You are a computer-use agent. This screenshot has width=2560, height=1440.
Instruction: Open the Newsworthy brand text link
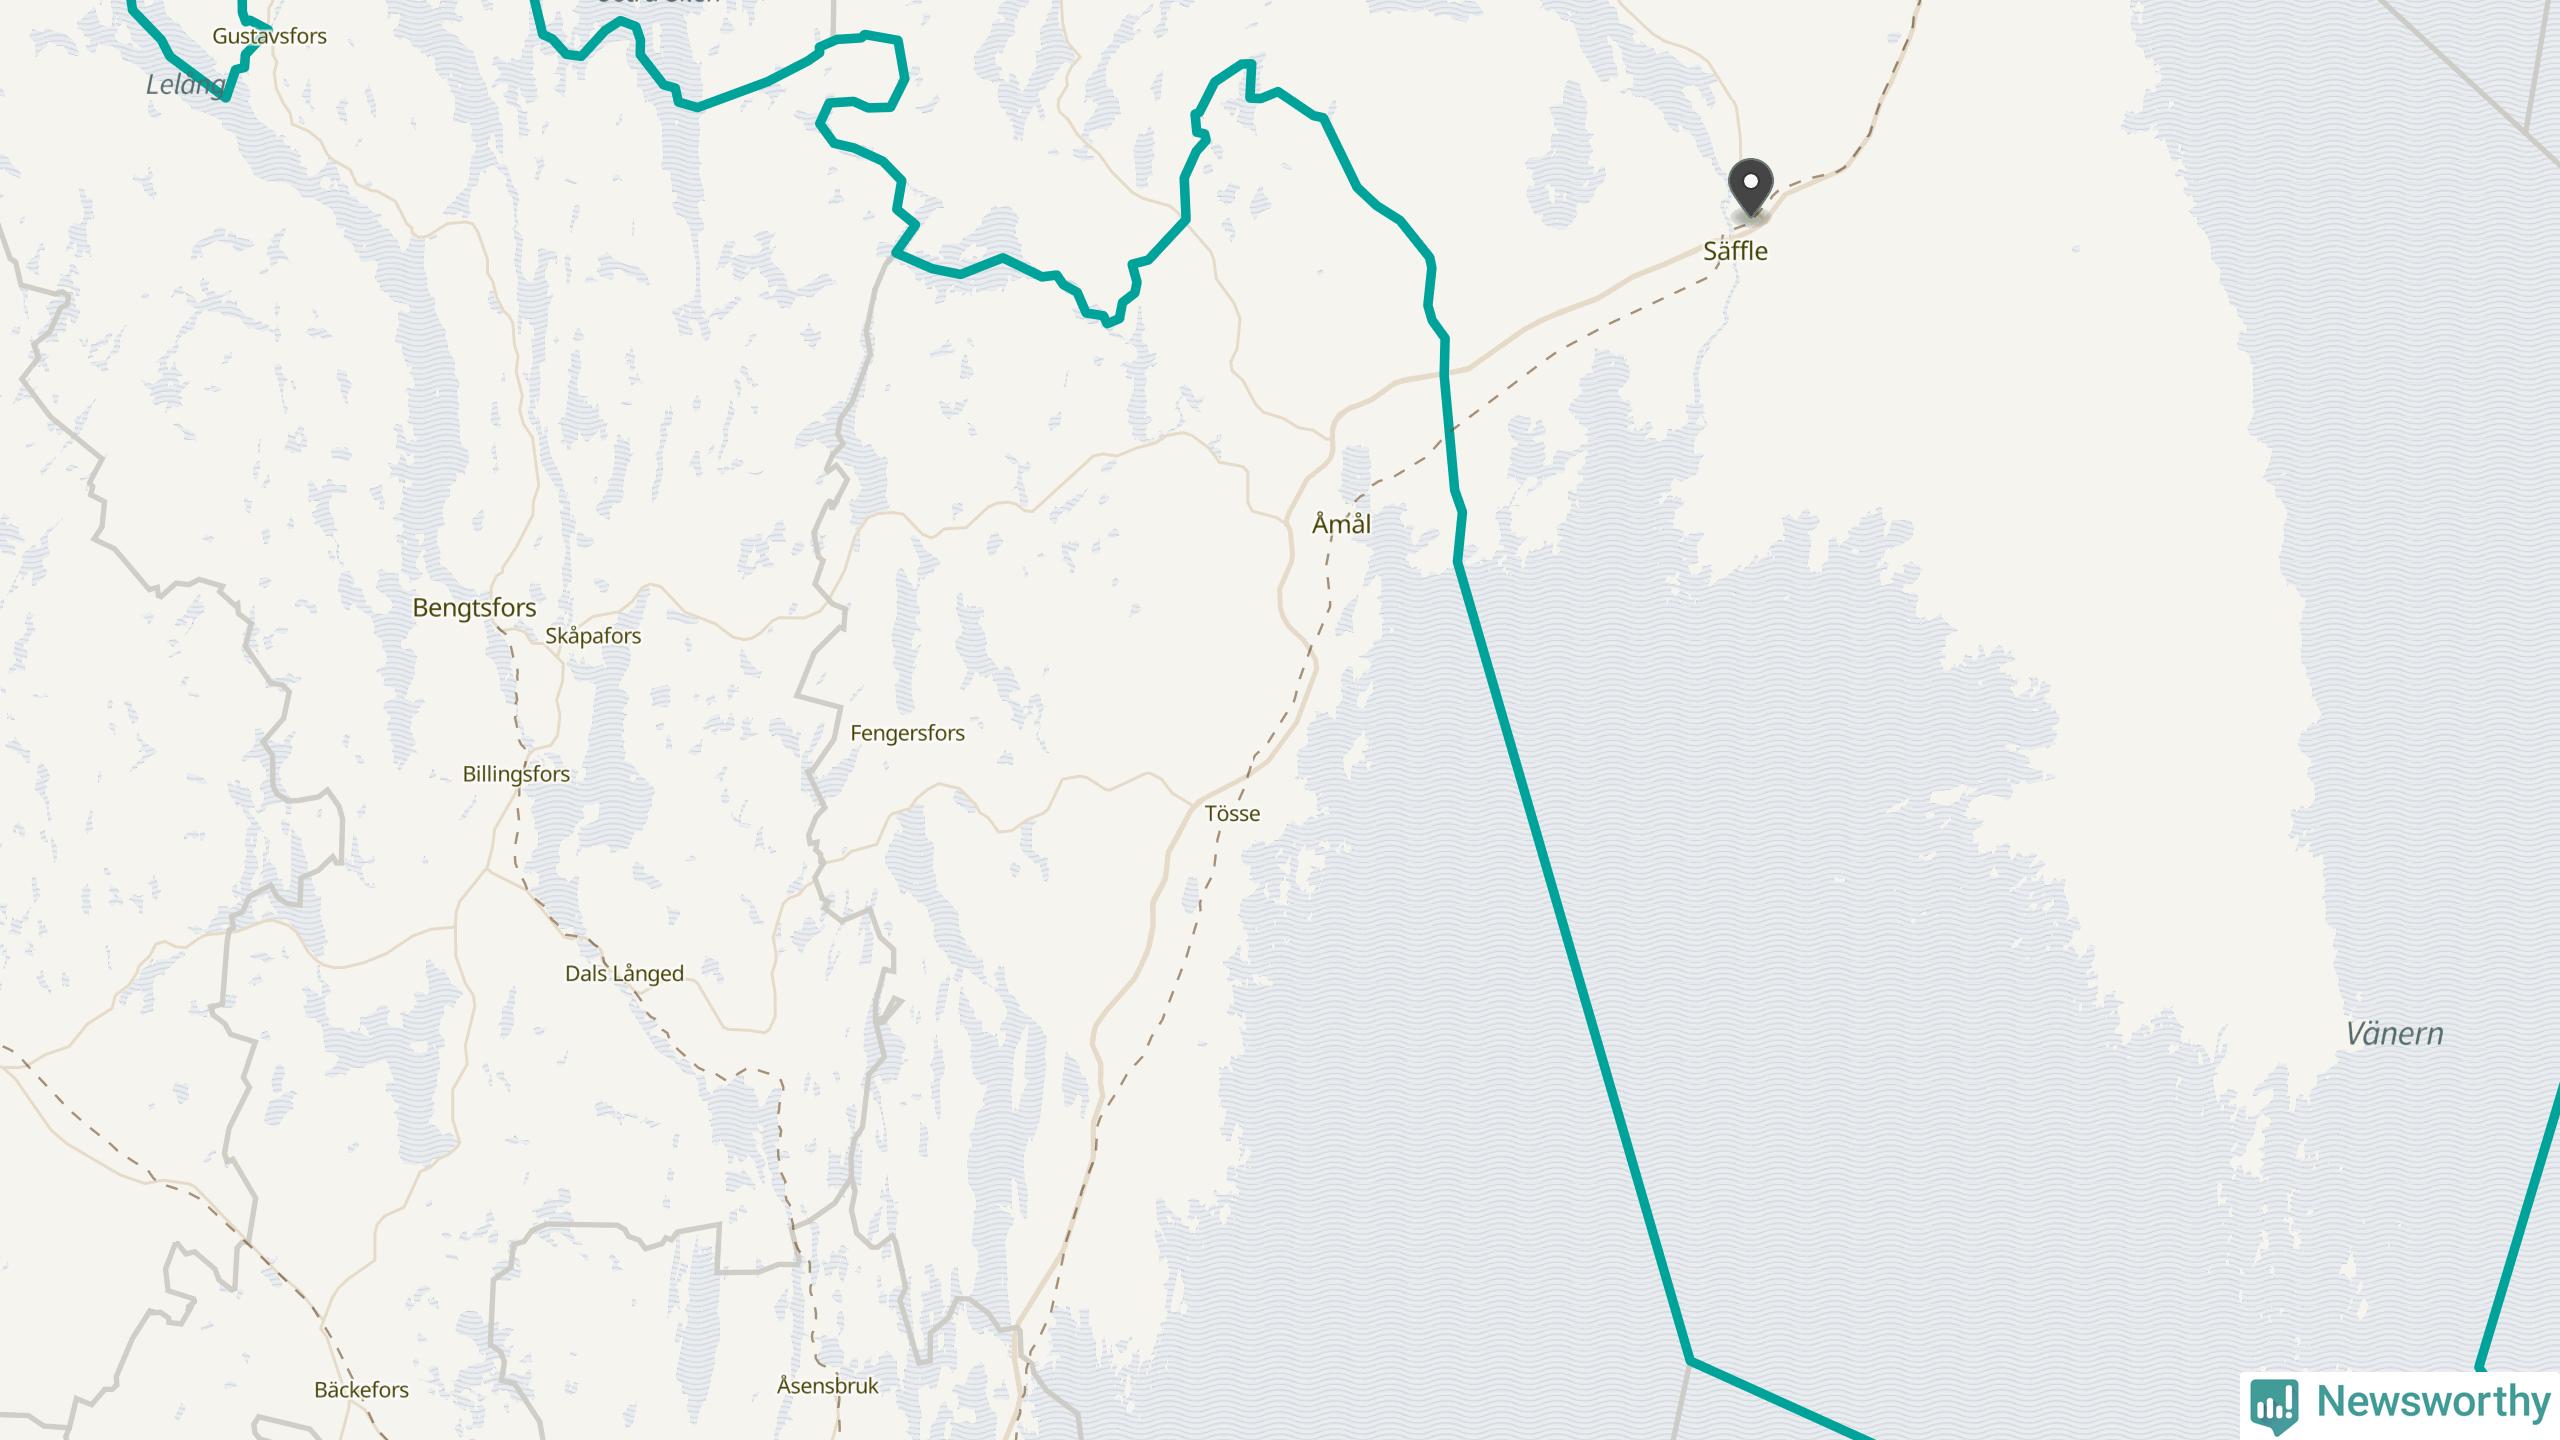pyautogui.click(x=2433, y=1401)
